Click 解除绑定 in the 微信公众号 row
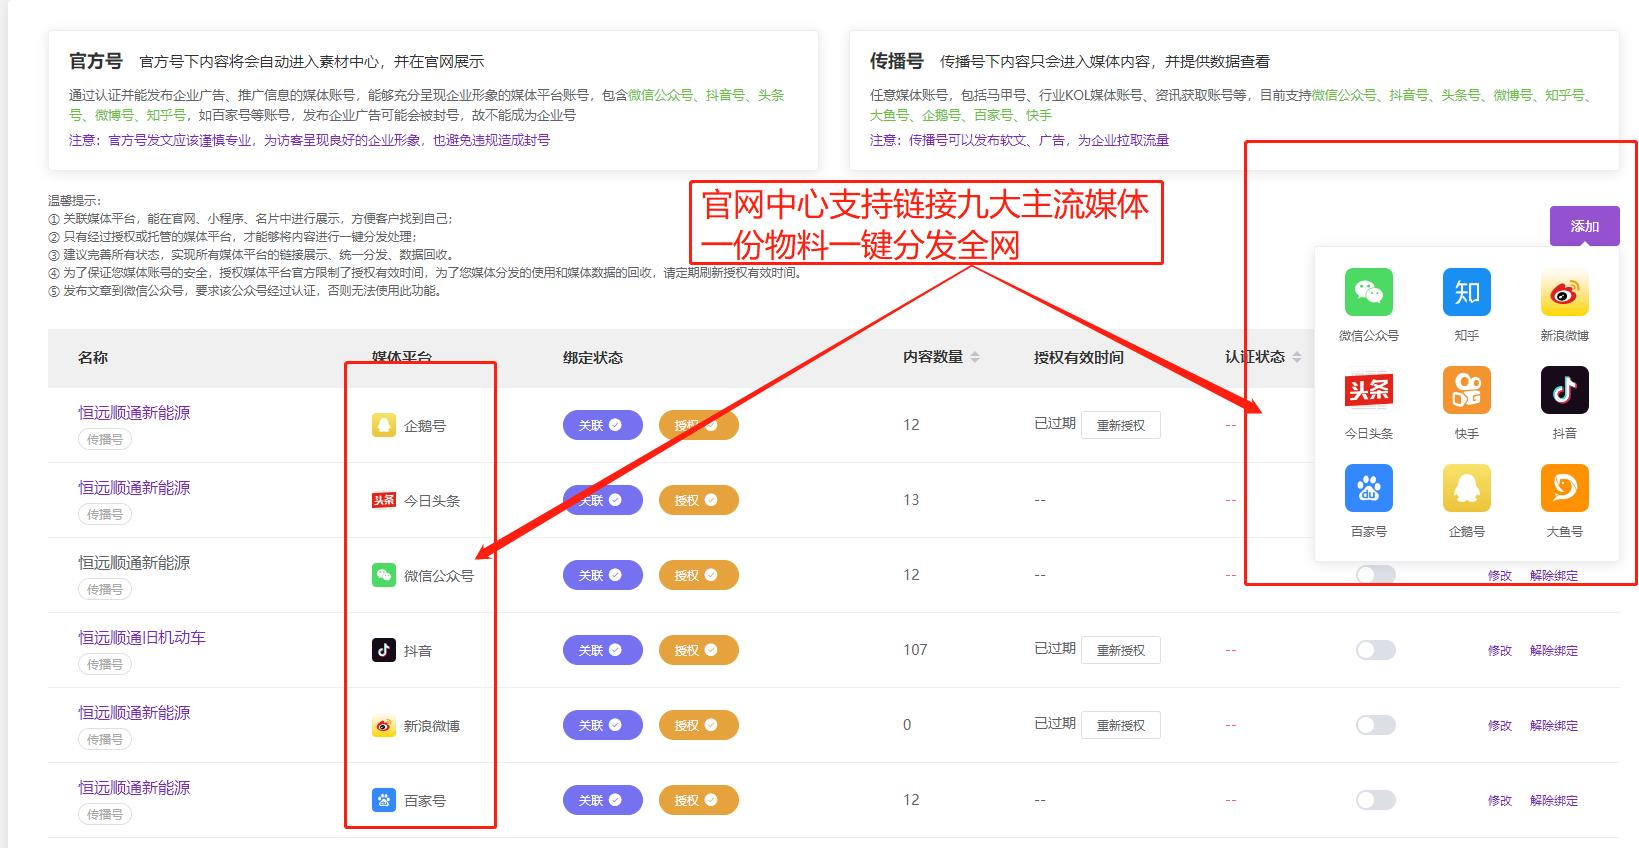1639x848 pixels. pyautogui.click(x=1554, y=576)
